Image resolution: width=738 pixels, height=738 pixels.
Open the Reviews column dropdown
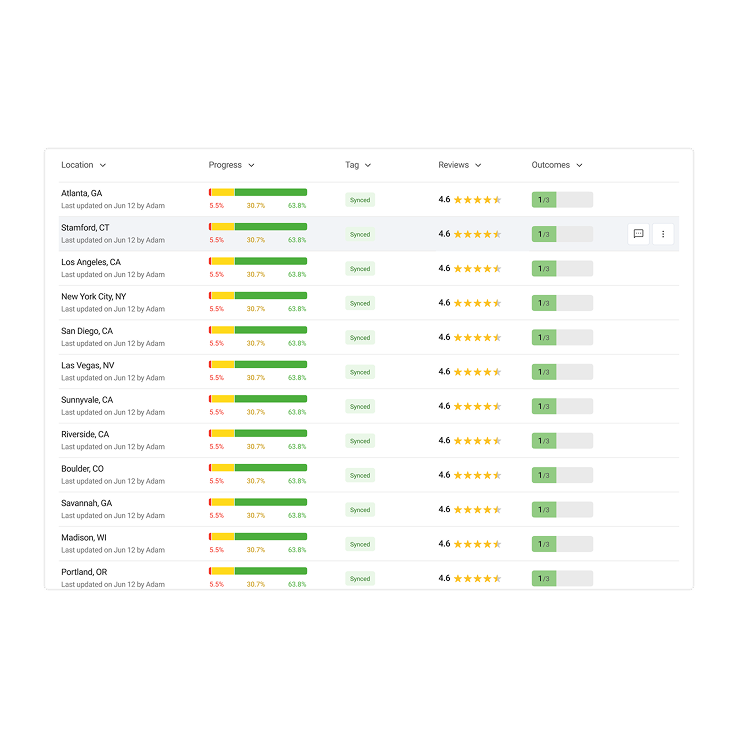[459, 165]
